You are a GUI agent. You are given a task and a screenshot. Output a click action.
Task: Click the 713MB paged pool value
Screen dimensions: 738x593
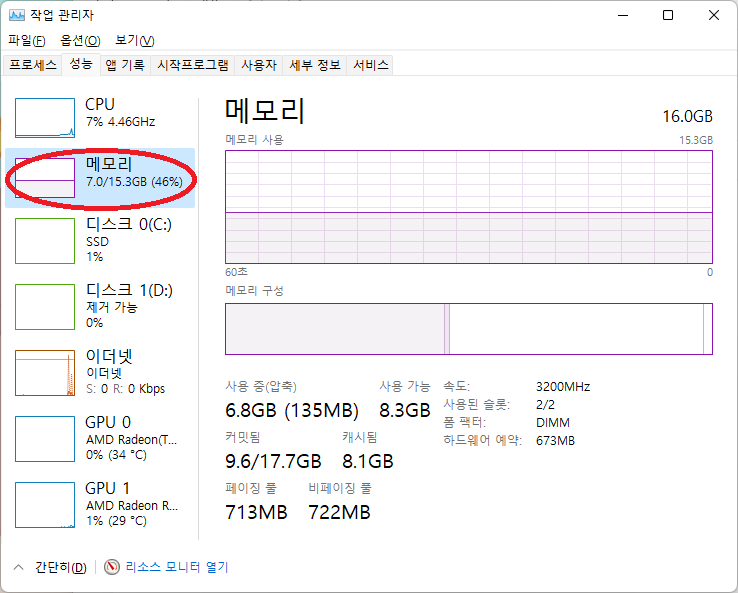(x=256, y=512)
